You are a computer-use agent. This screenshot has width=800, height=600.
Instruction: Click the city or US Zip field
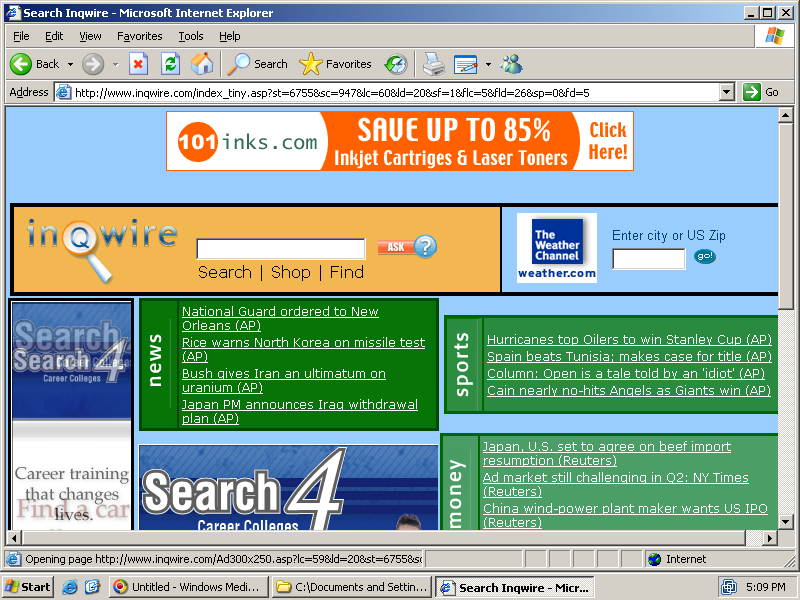[x=648, y=259]
